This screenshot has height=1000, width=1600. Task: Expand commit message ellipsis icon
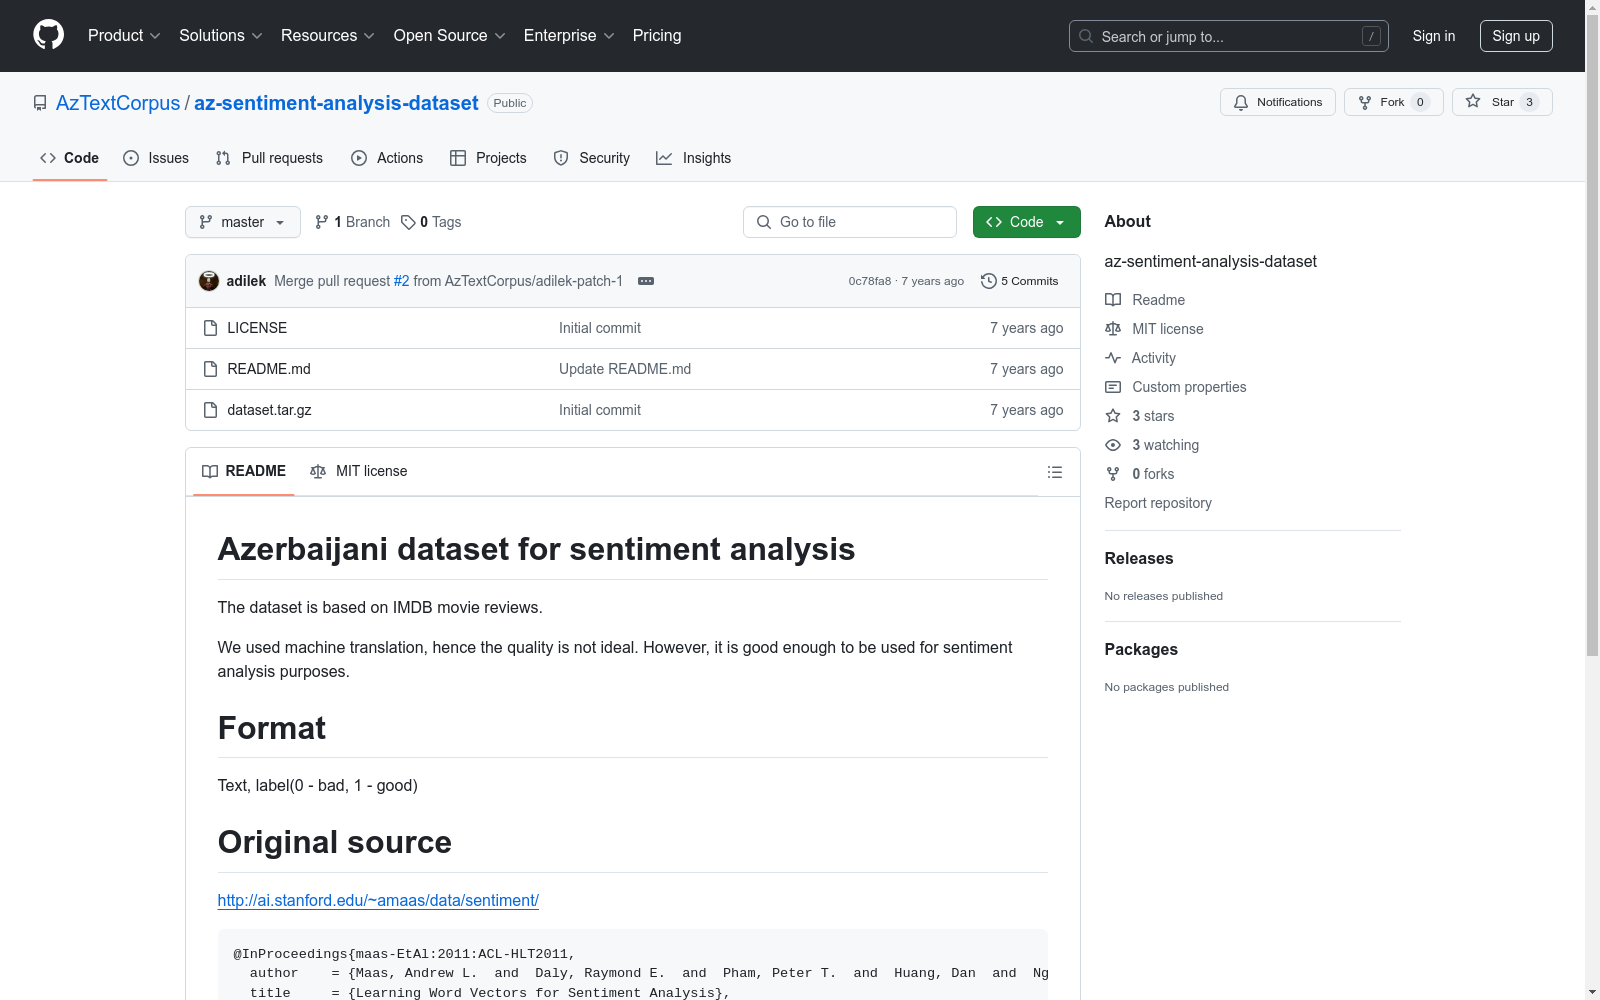[x=646, y=281]
